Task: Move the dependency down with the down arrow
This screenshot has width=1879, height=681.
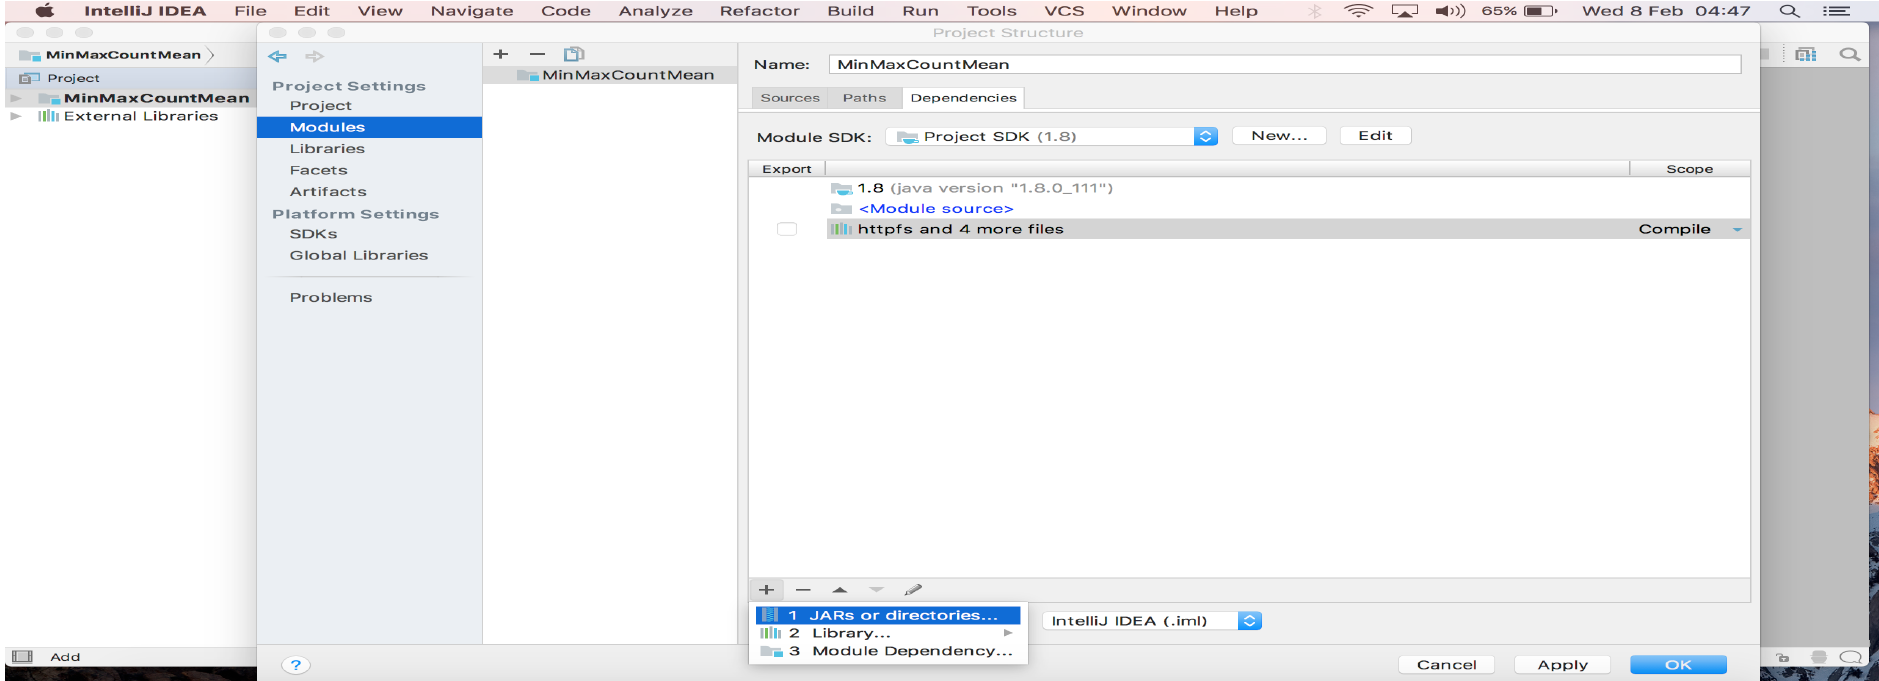Action: click(876, 590)
